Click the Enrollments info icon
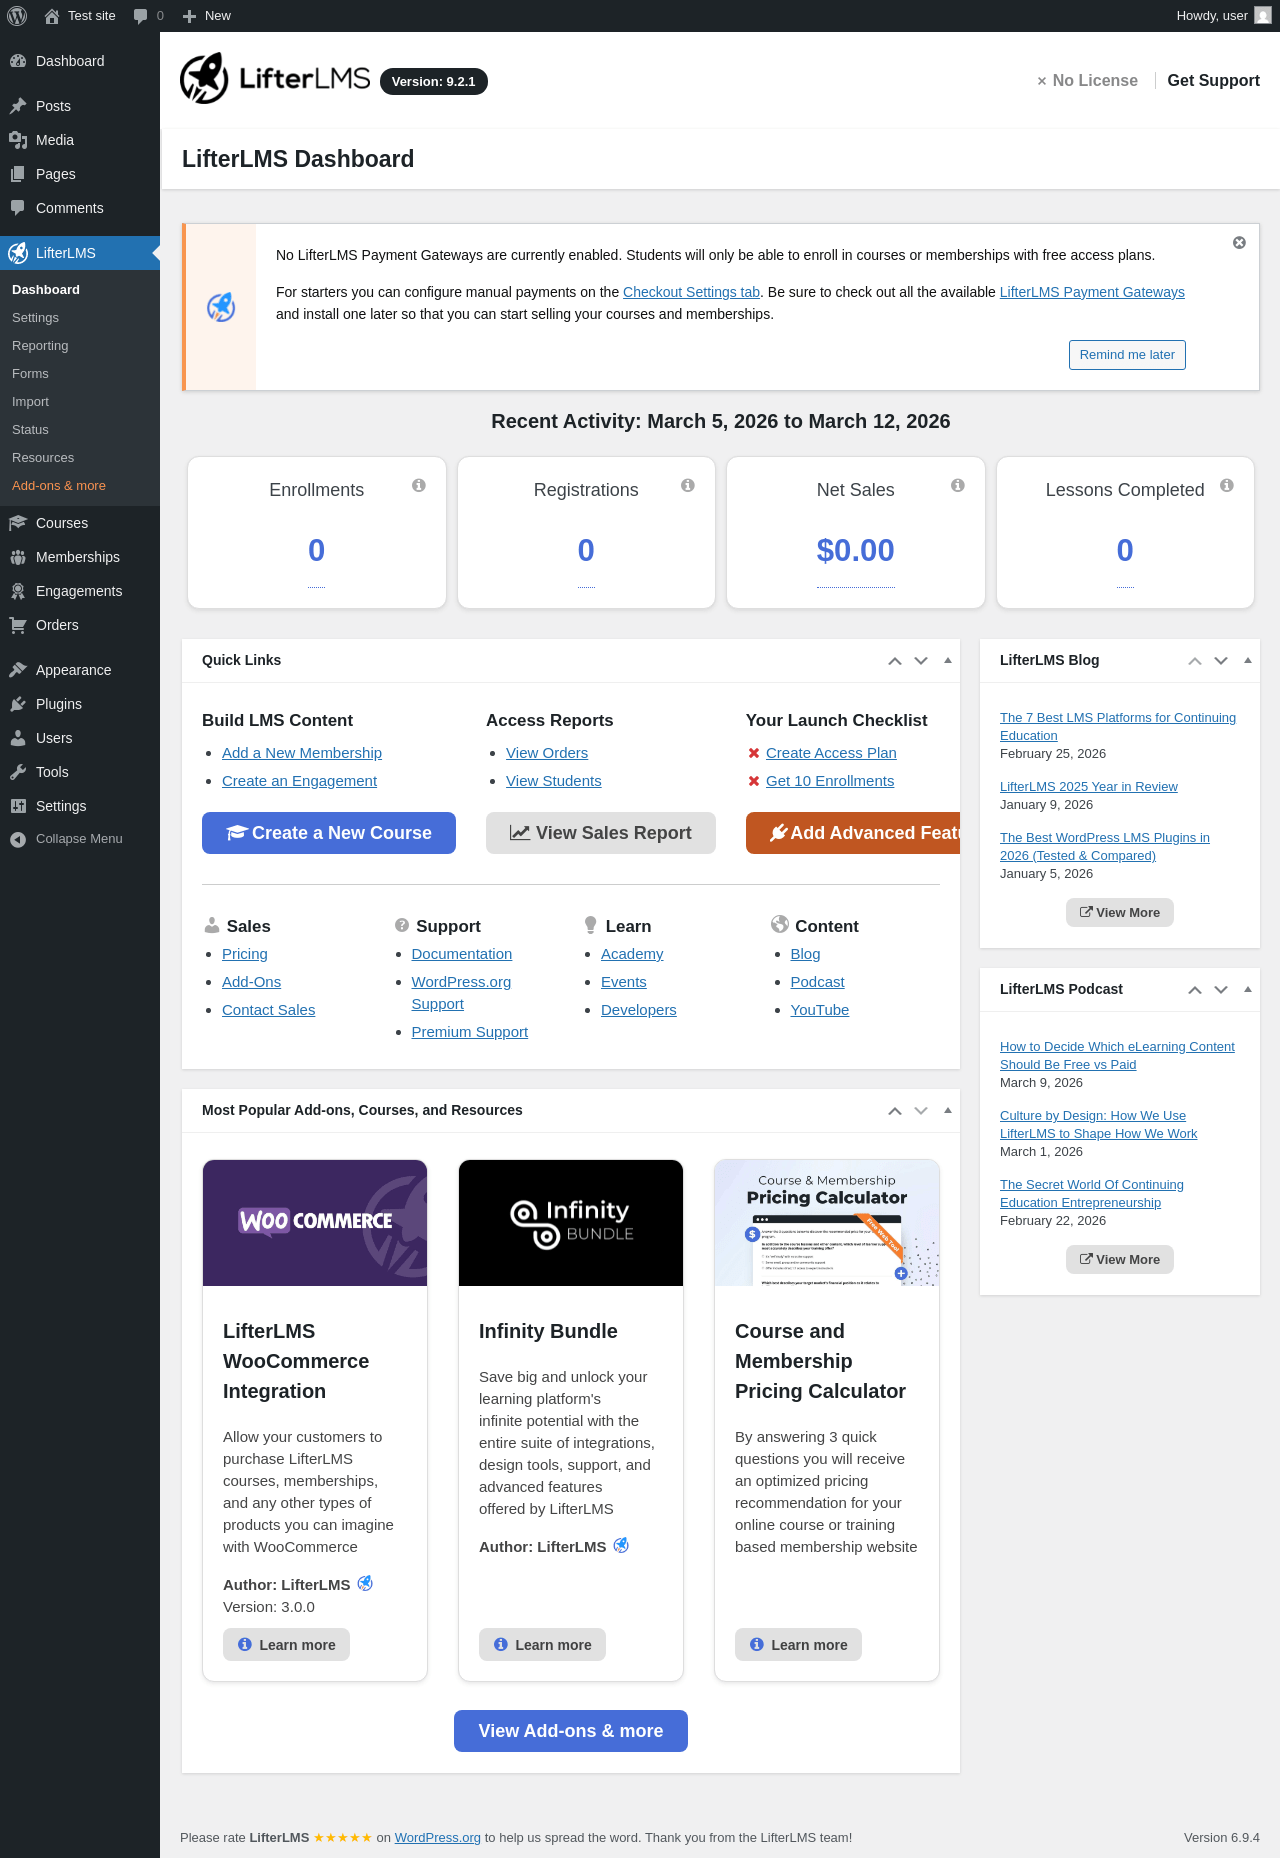Screen dimensions: 1280x1858 (419, 485)
